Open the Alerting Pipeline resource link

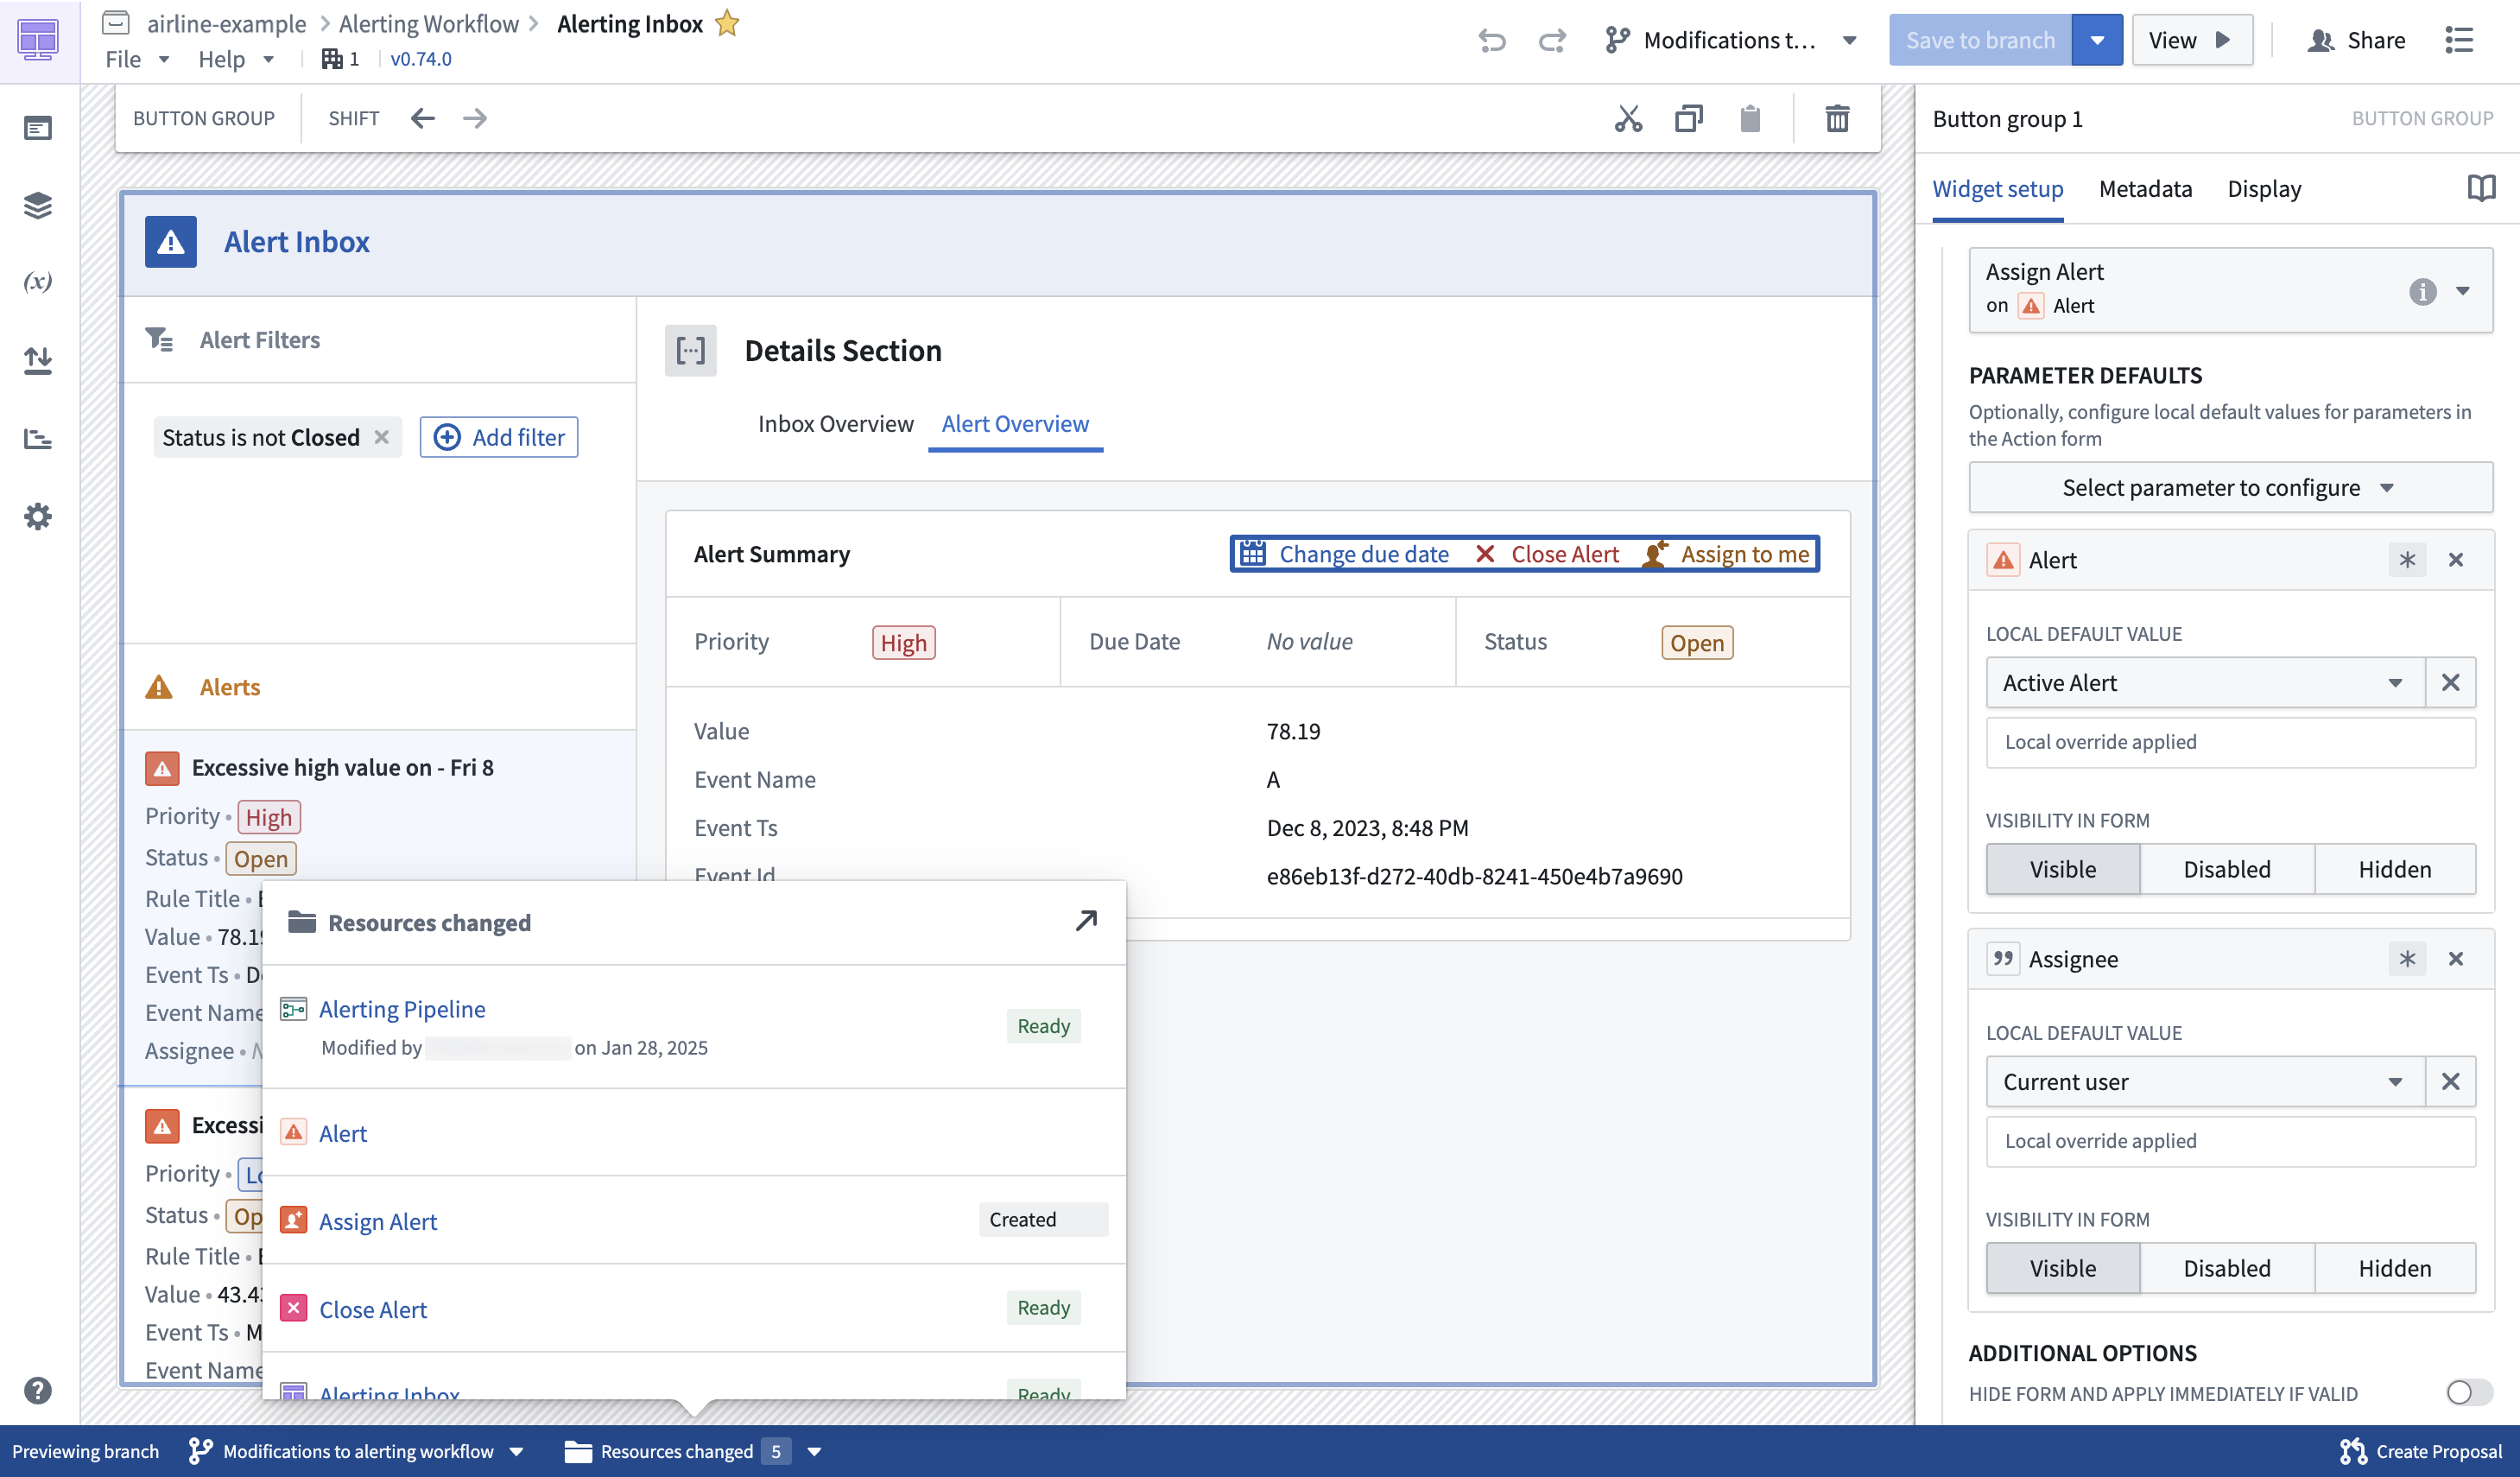pyautogui.click(x=402, y=1008)
